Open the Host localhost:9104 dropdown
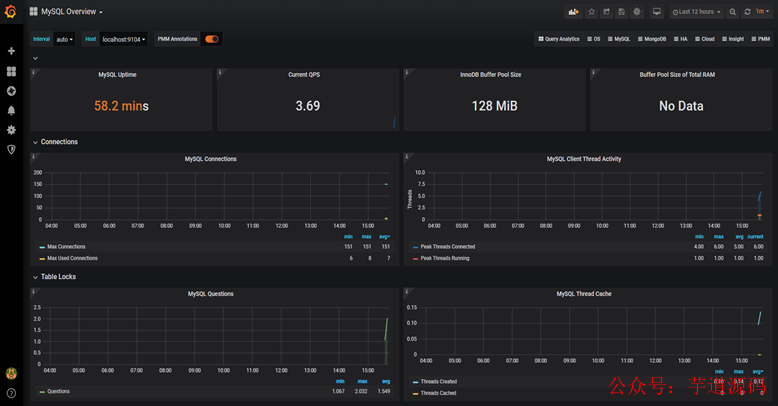Image resolution: width=778 pixels, height=406 pixels. 124,39
